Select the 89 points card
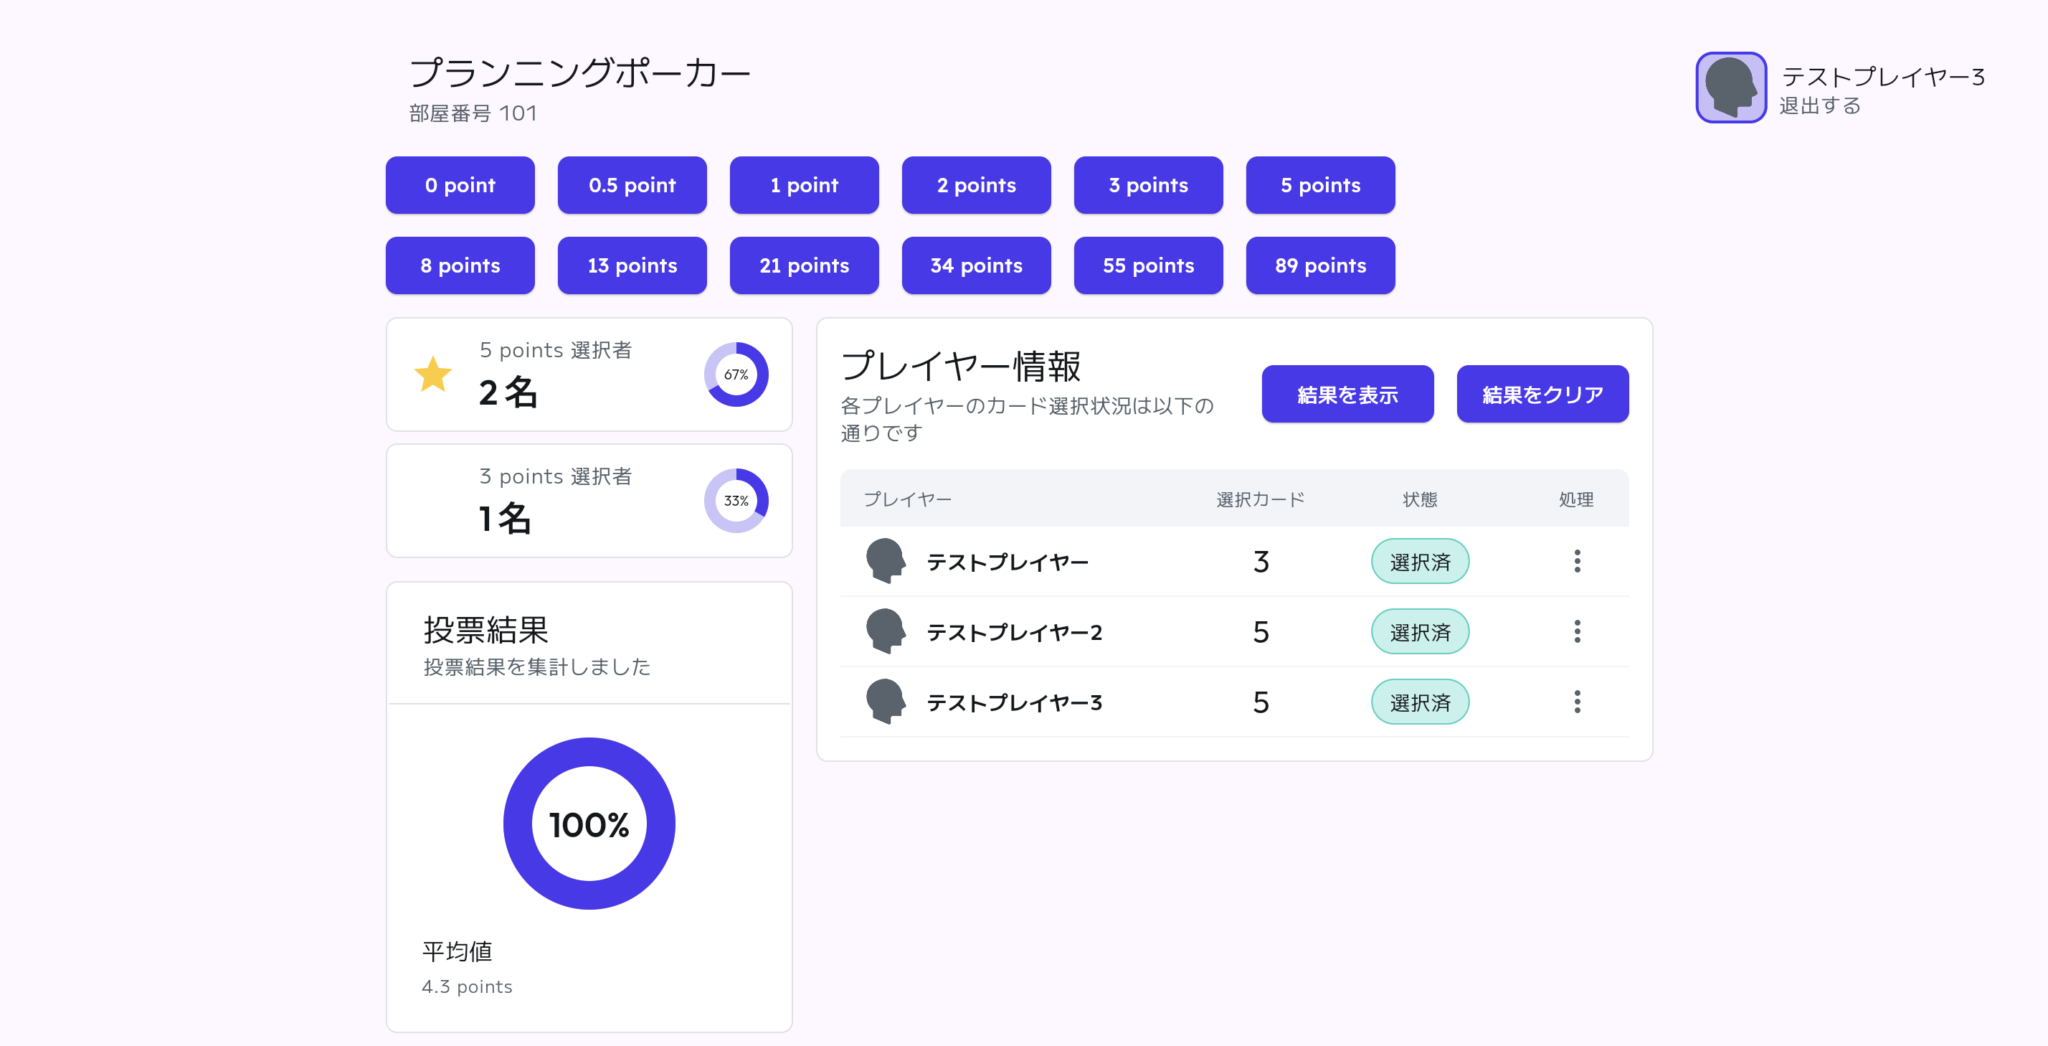 (x=1320, y=265)
